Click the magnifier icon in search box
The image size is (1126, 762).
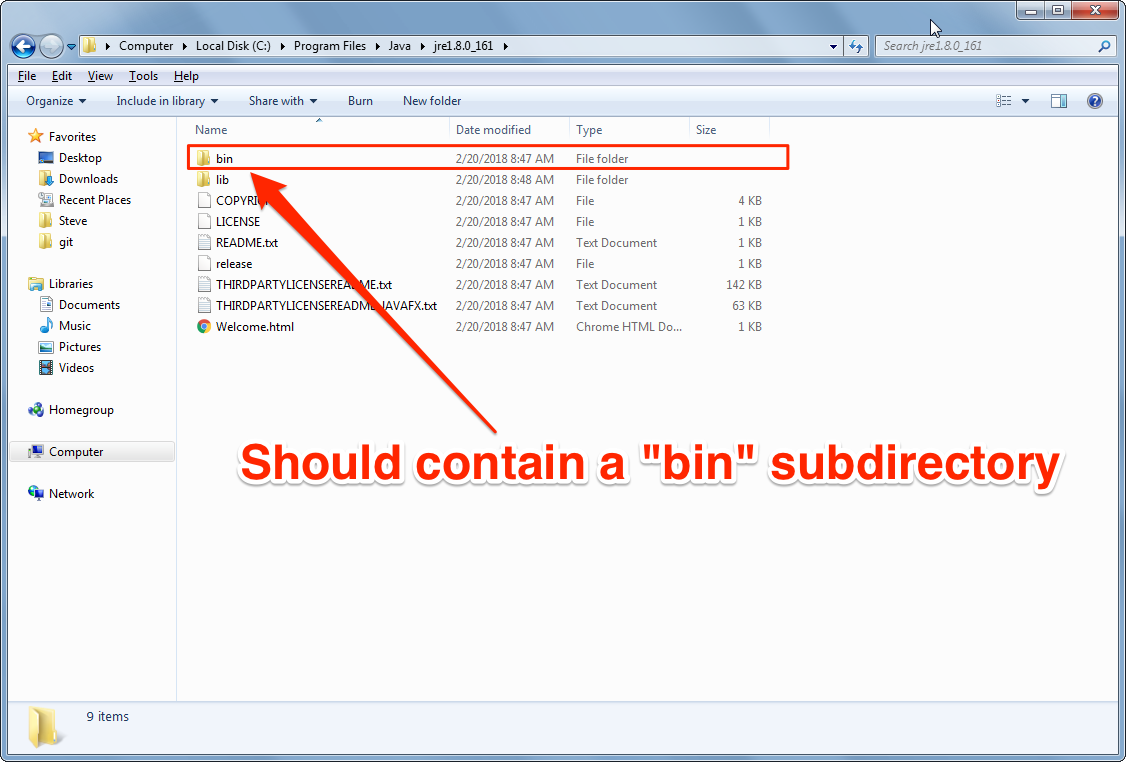[1104, 46]
